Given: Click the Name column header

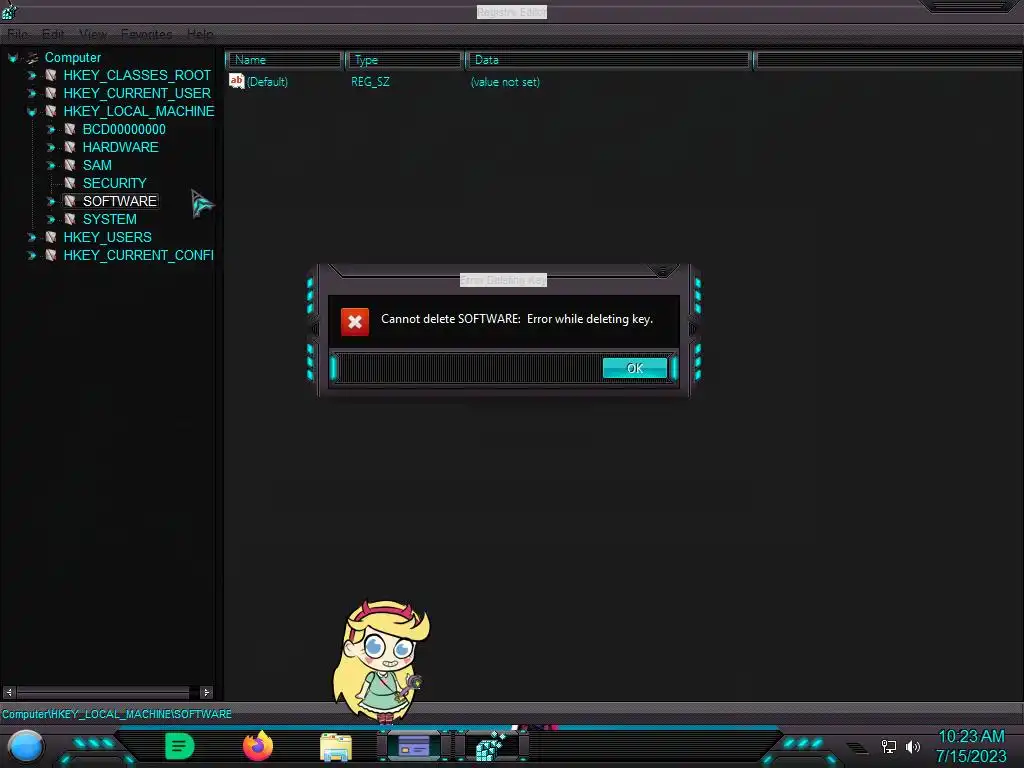Looking at the screenshot, I should tap(284, 60).
